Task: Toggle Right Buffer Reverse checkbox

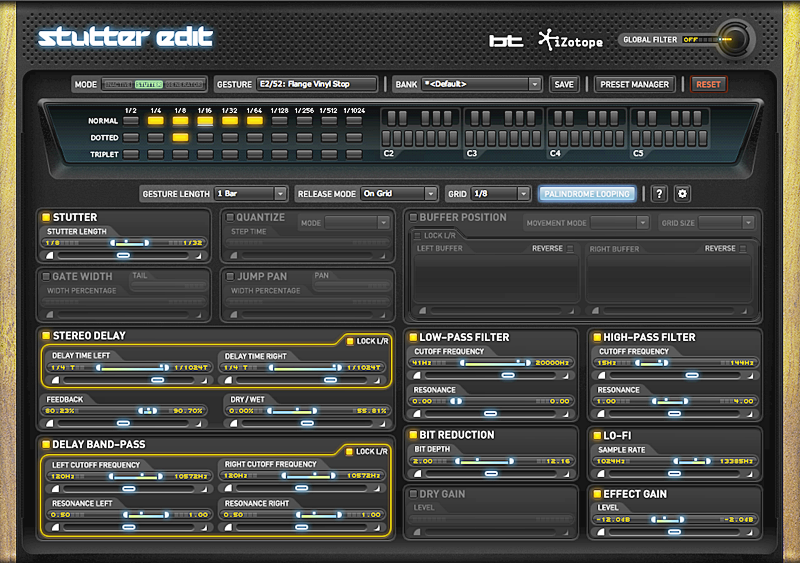Action: (743, 249)
